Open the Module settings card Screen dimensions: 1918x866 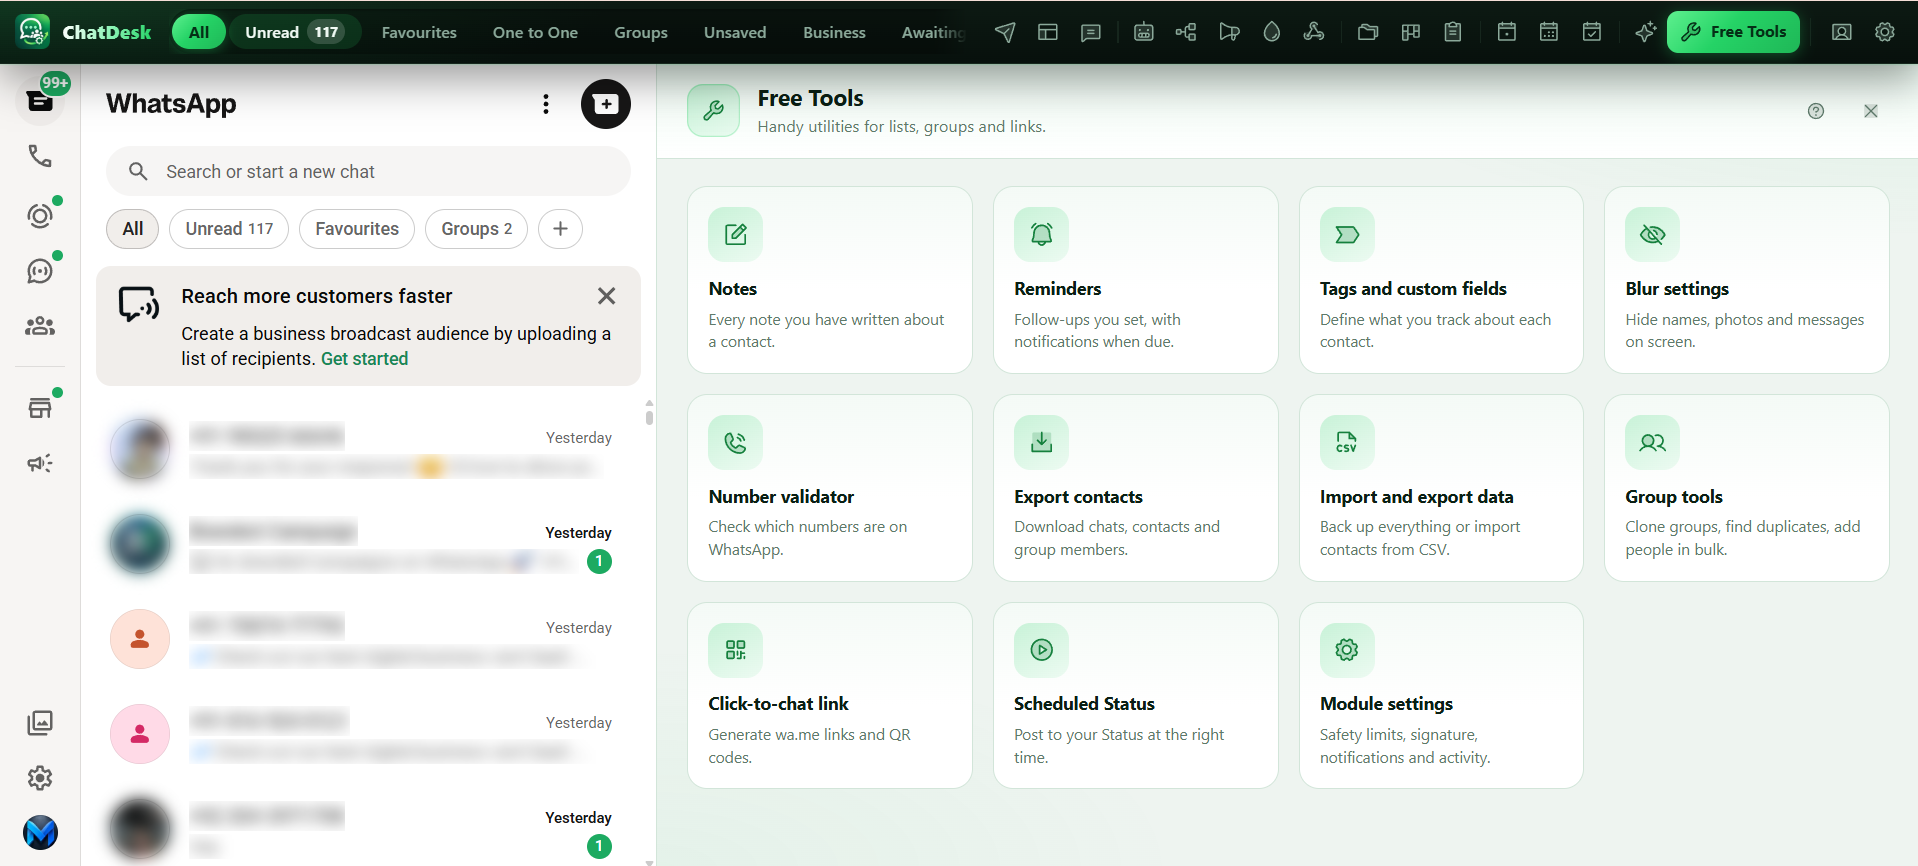point(1441,695)
